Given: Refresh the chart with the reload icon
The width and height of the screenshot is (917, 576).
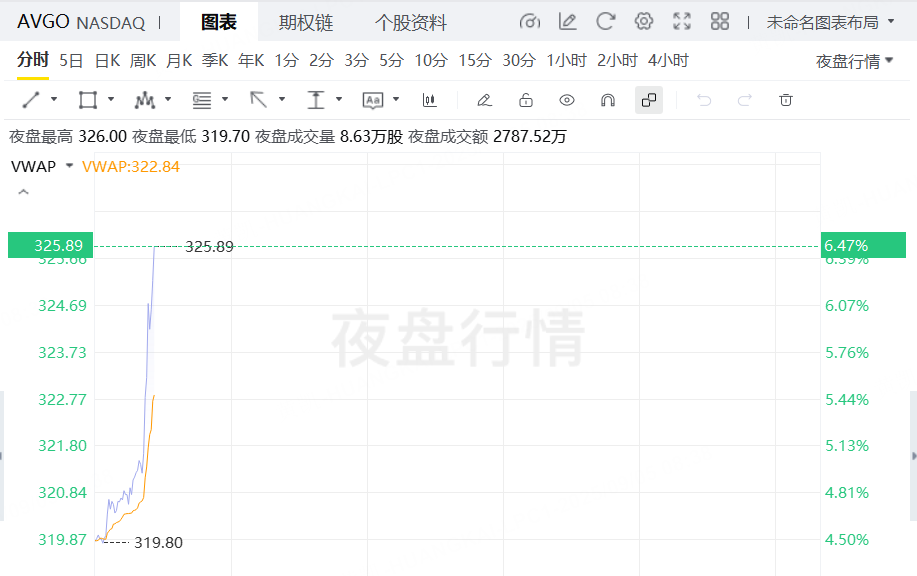Looking at the screenshot, I should 605,22.
